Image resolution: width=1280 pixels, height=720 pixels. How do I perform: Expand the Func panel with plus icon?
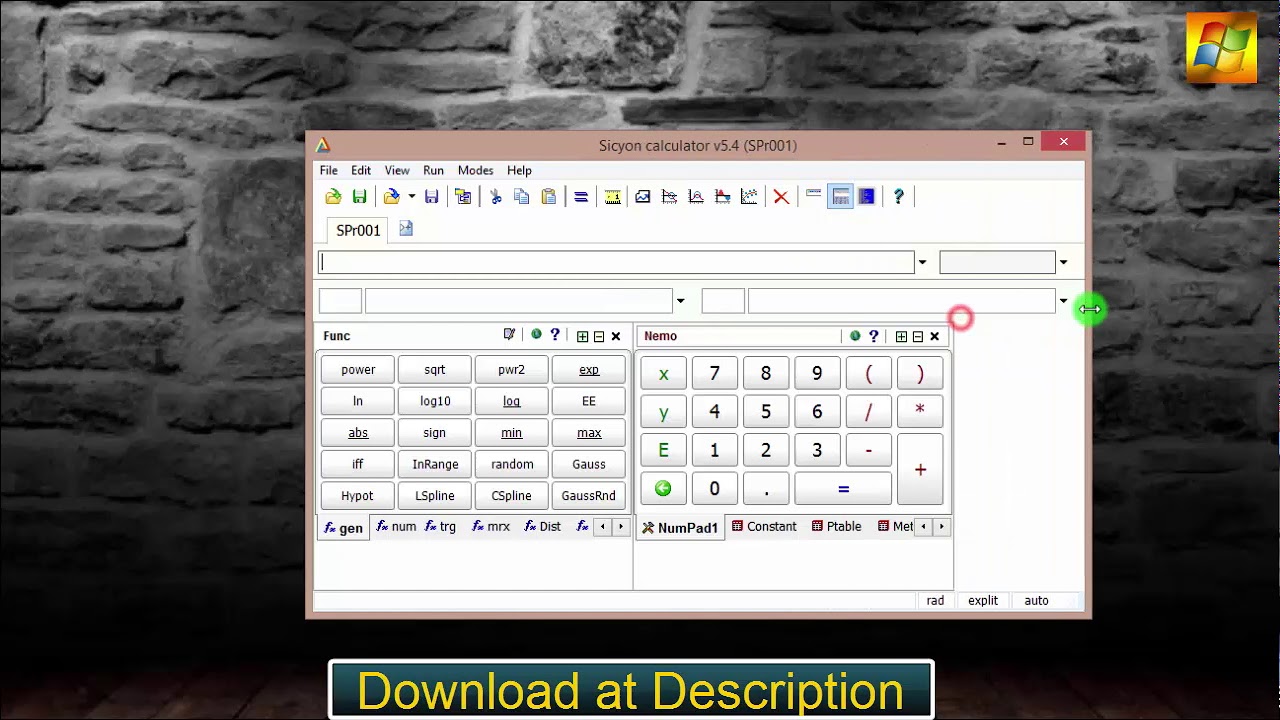click(582, 336)
